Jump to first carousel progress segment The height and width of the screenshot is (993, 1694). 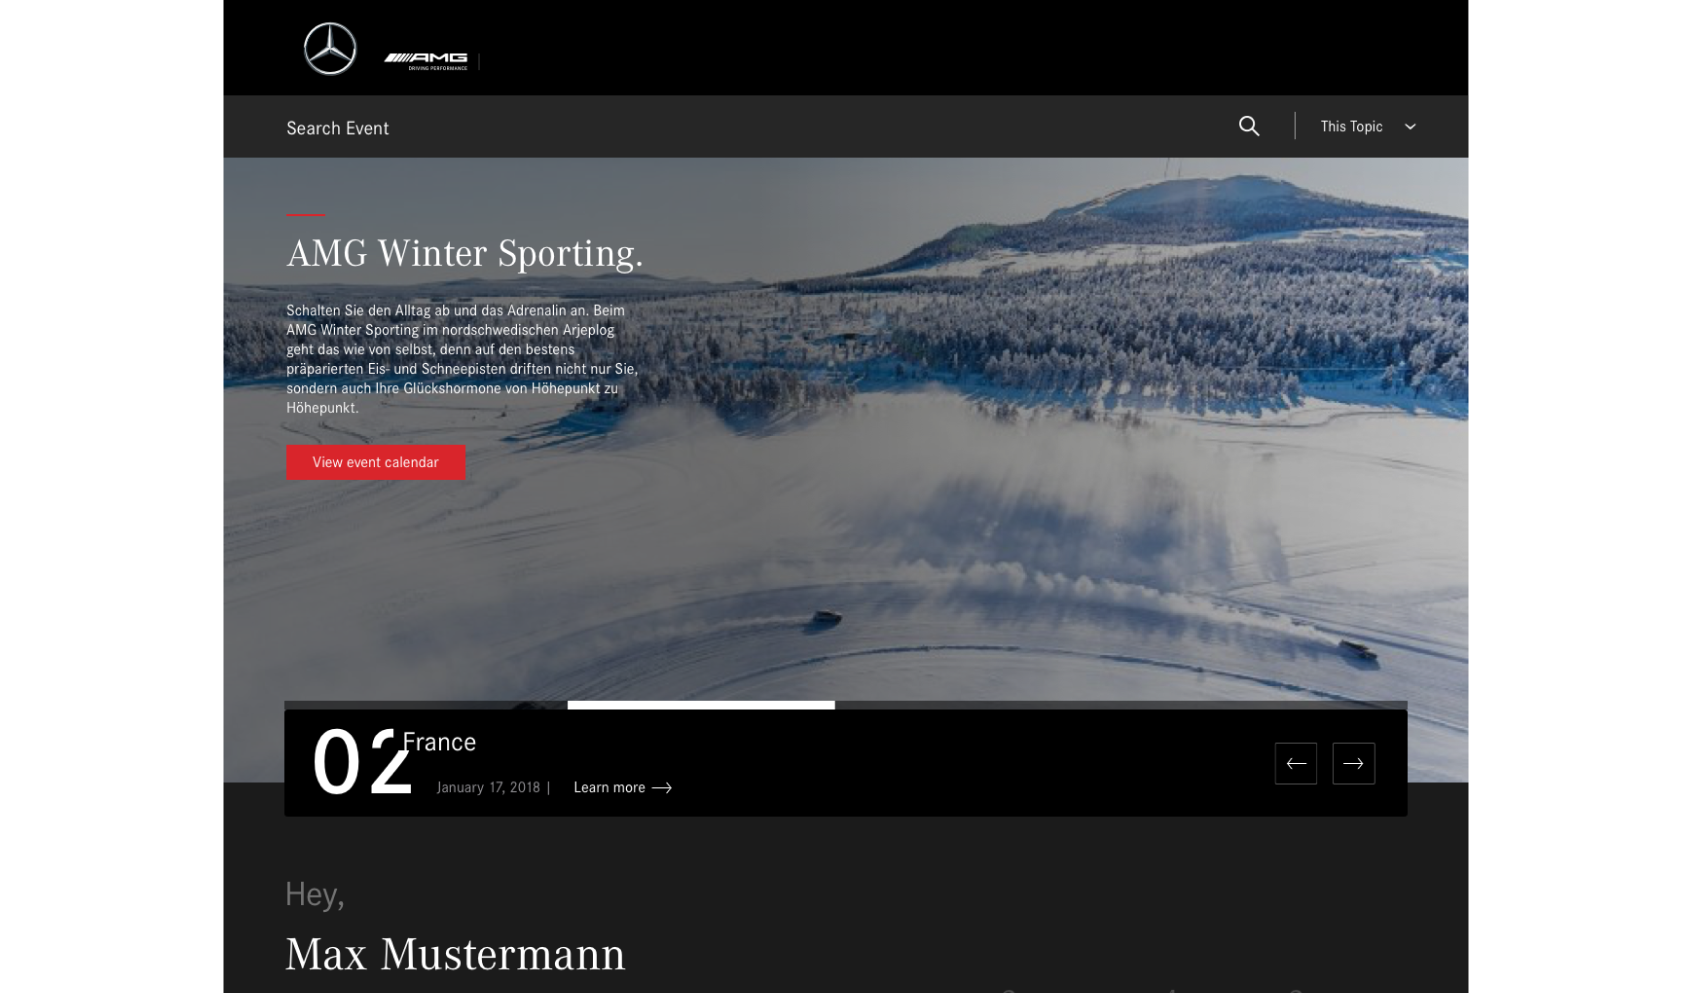click(x=426, y=705)
